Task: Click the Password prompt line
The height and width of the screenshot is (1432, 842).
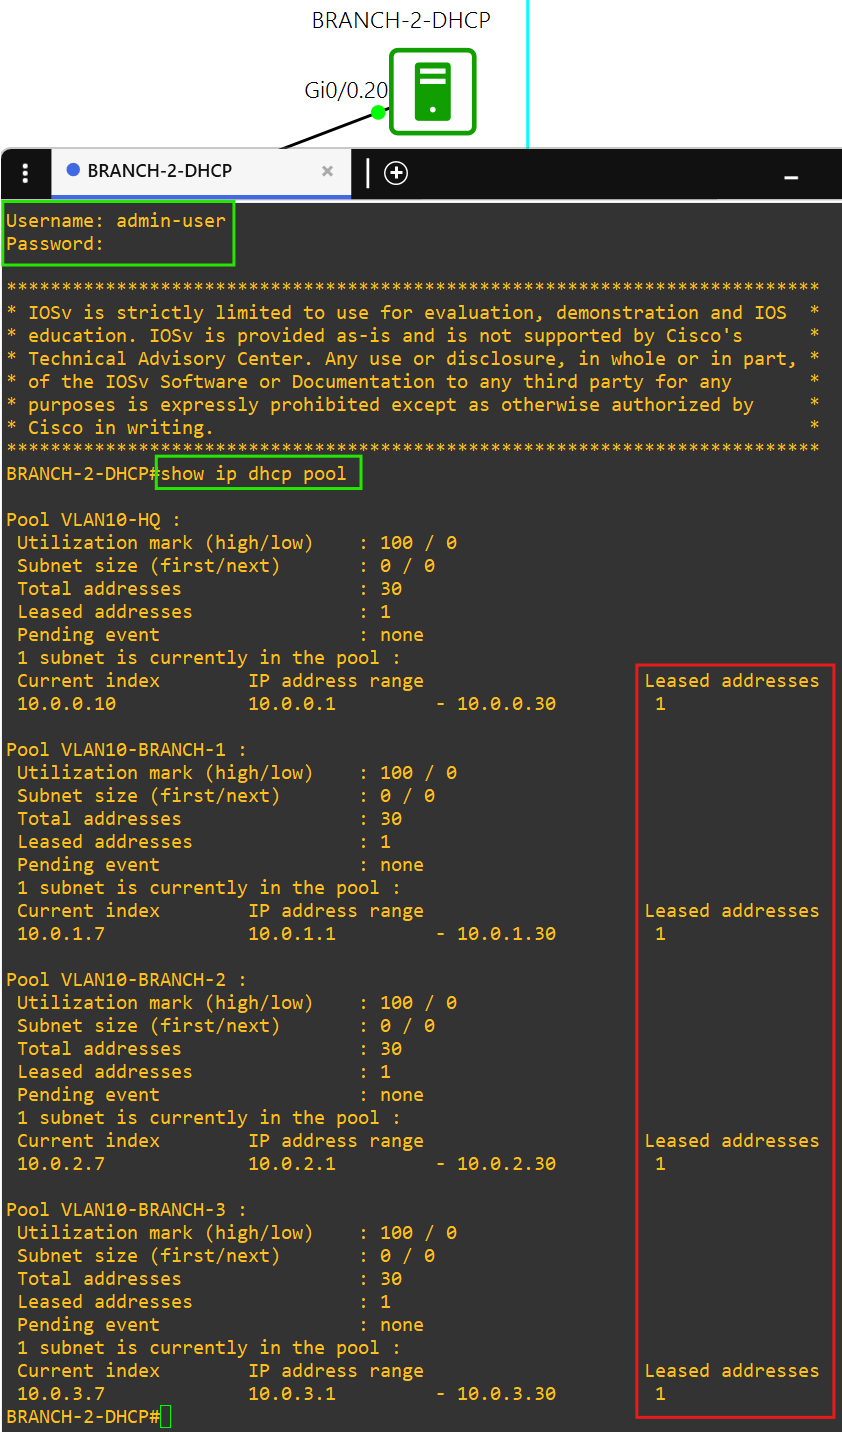Action: click(x=55, y=243)
